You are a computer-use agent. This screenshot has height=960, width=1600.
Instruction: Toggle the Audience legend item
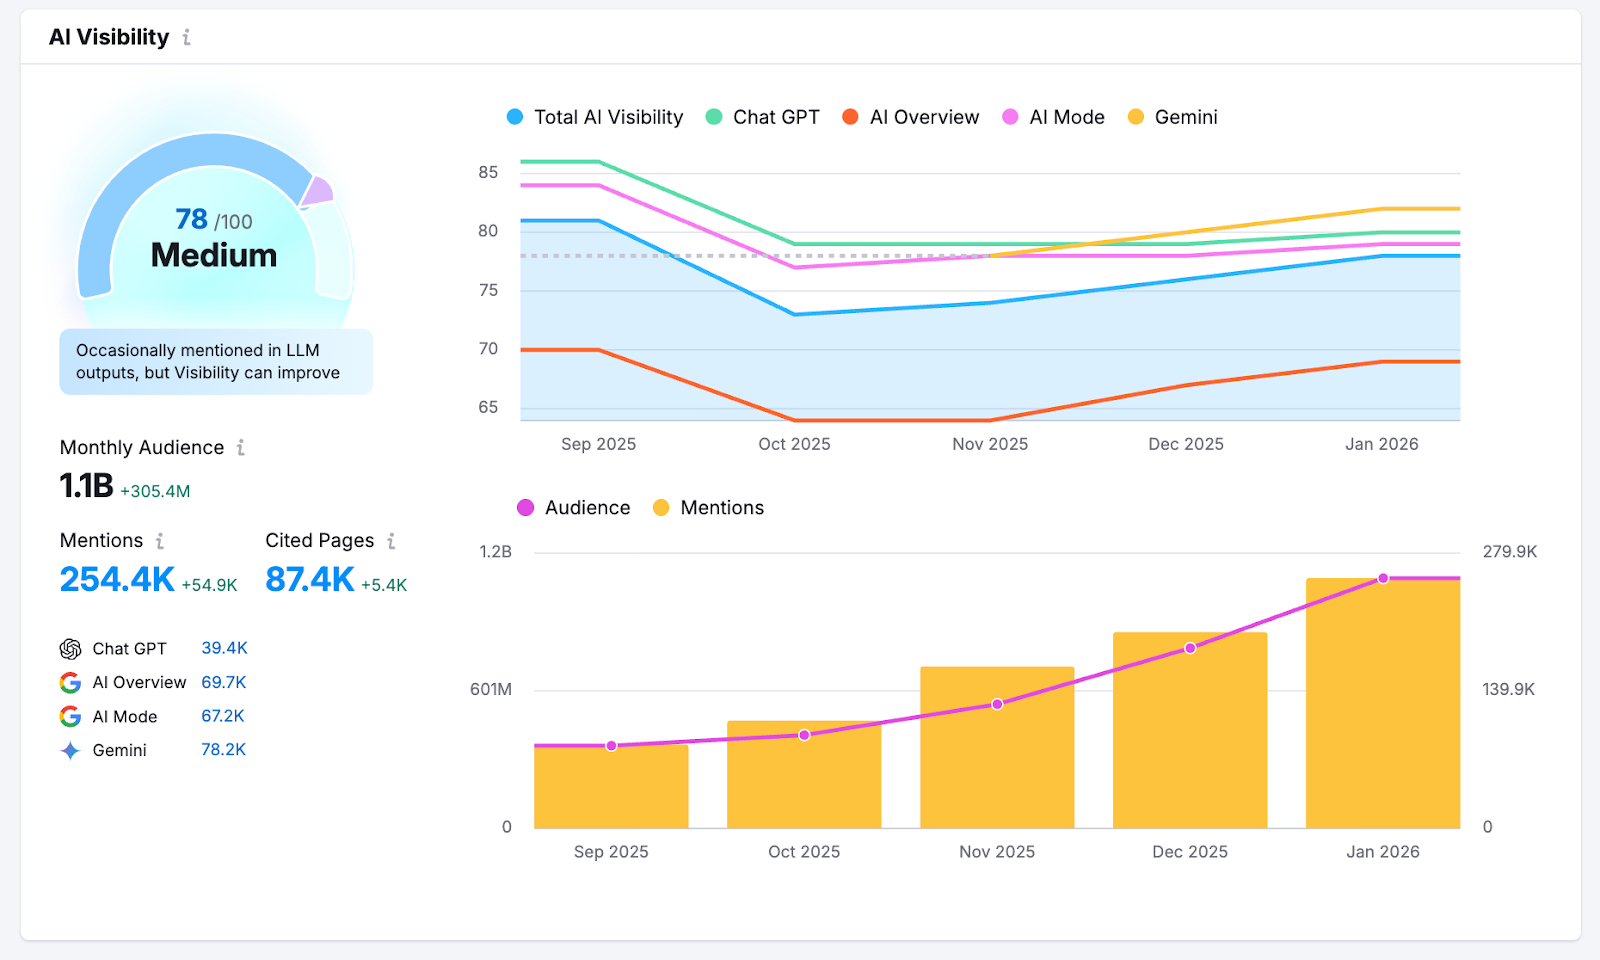573,507
